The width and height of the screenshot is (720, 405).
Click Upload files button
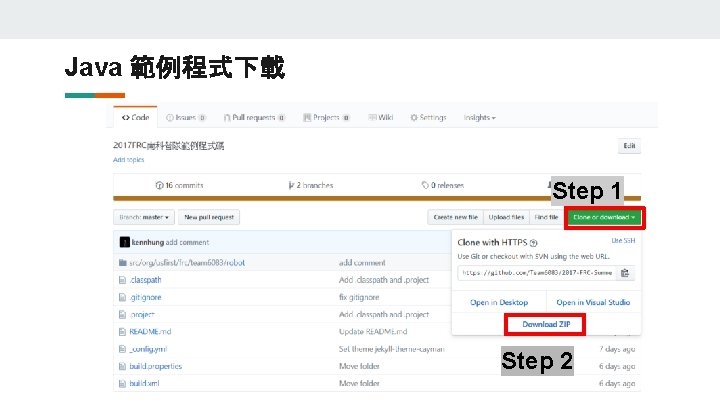[506, 217]
